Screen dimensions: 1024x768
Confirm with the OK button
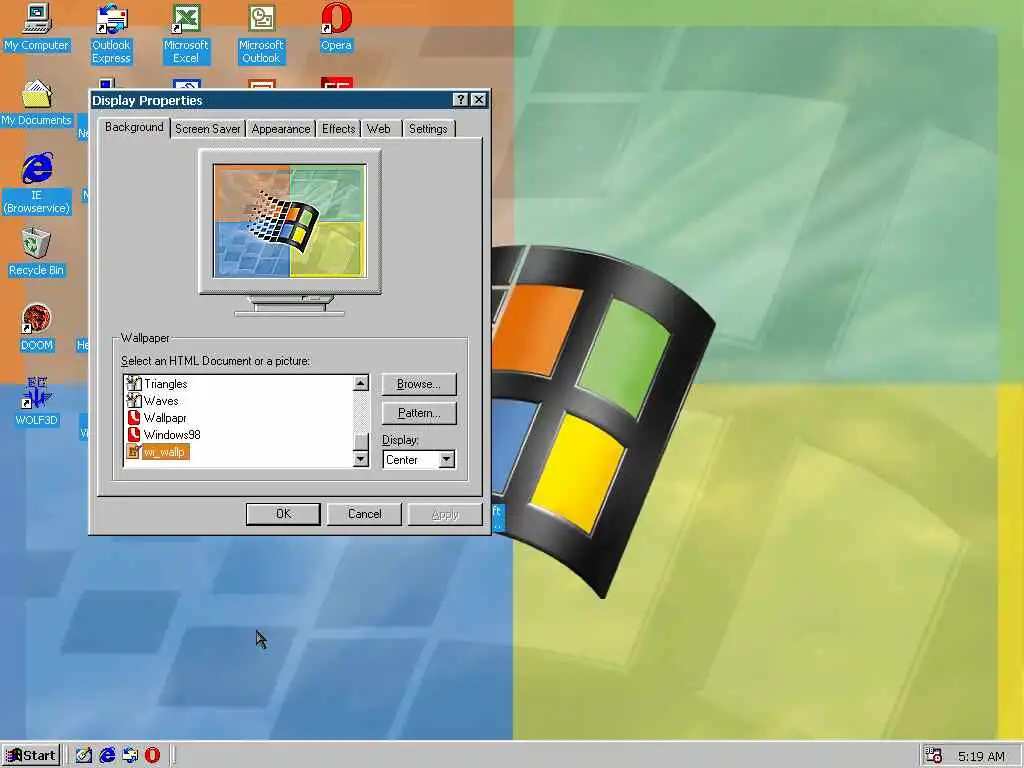283,514
